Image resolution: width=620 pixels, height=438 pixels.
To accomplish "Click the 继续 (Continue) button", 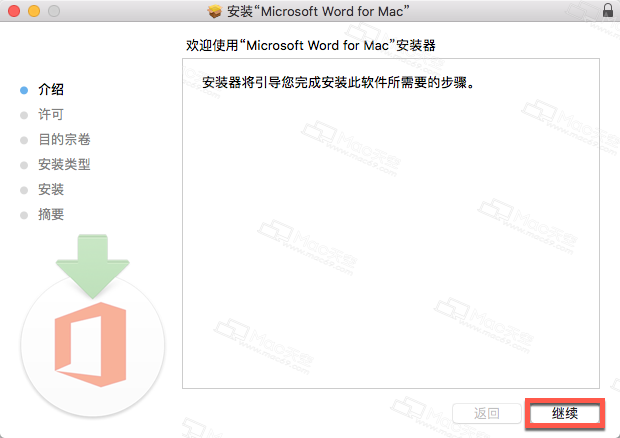I will (565, 413).
